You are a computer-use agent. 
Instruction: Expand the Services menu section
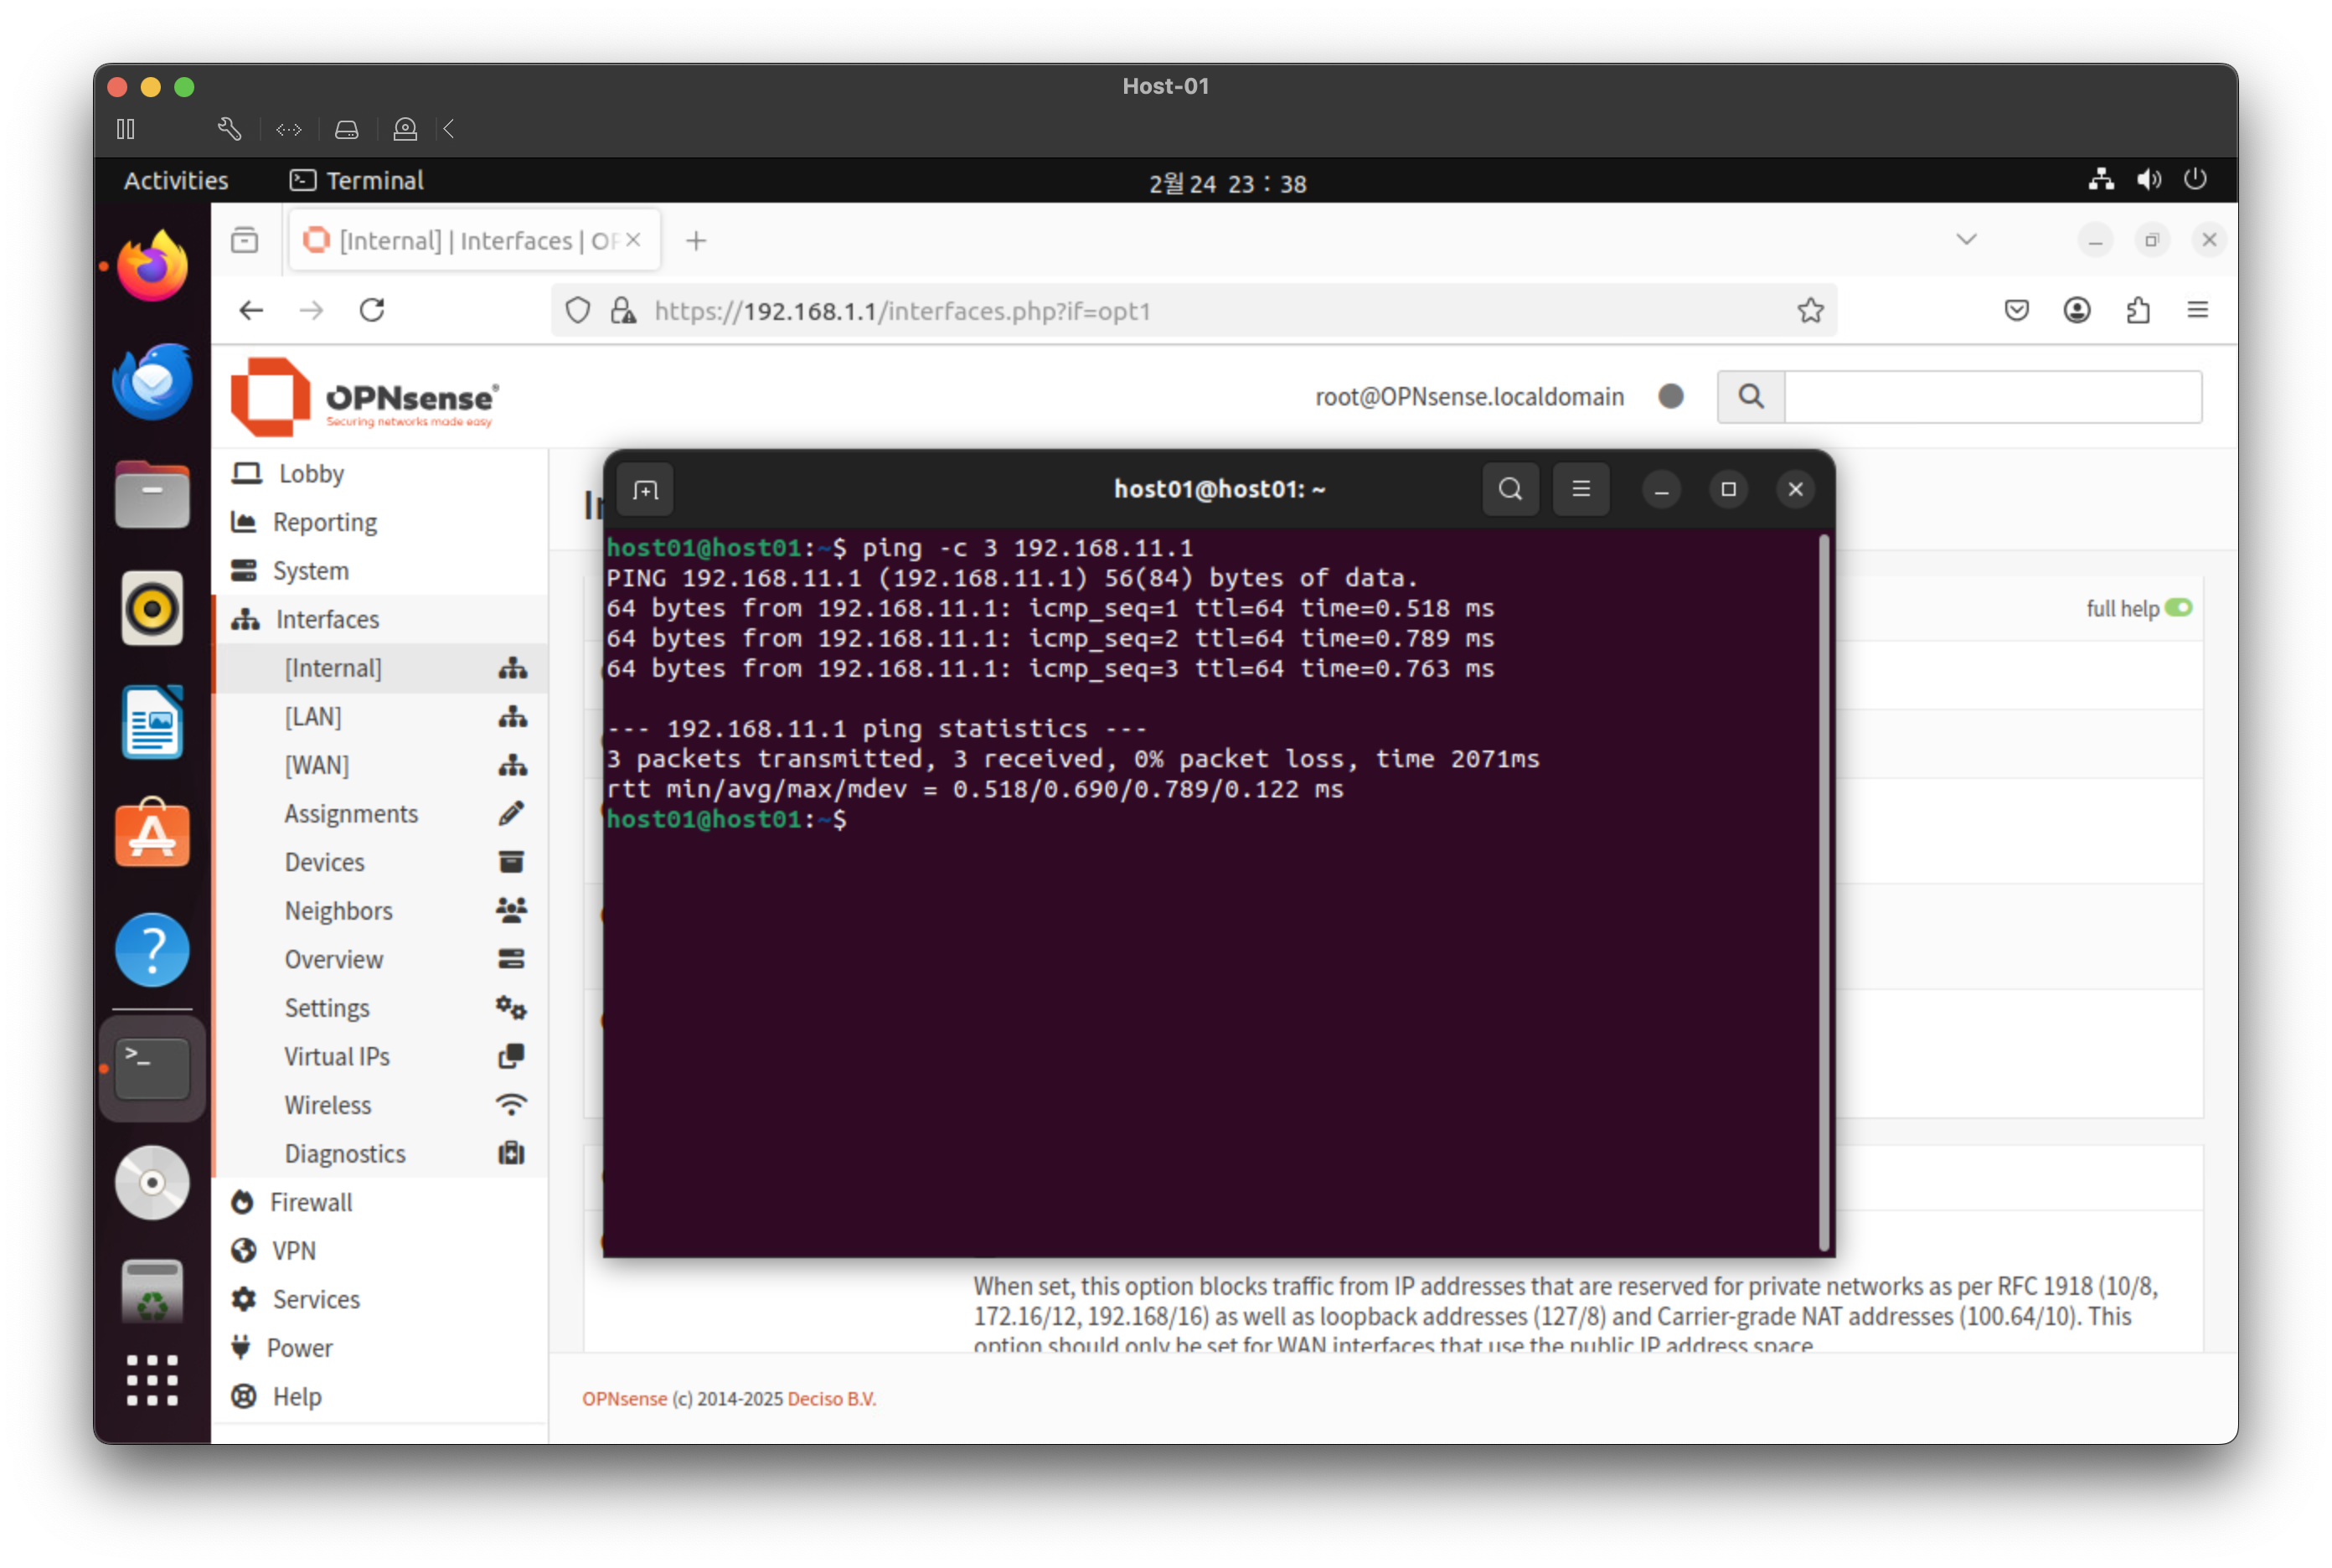(316, 1299)
